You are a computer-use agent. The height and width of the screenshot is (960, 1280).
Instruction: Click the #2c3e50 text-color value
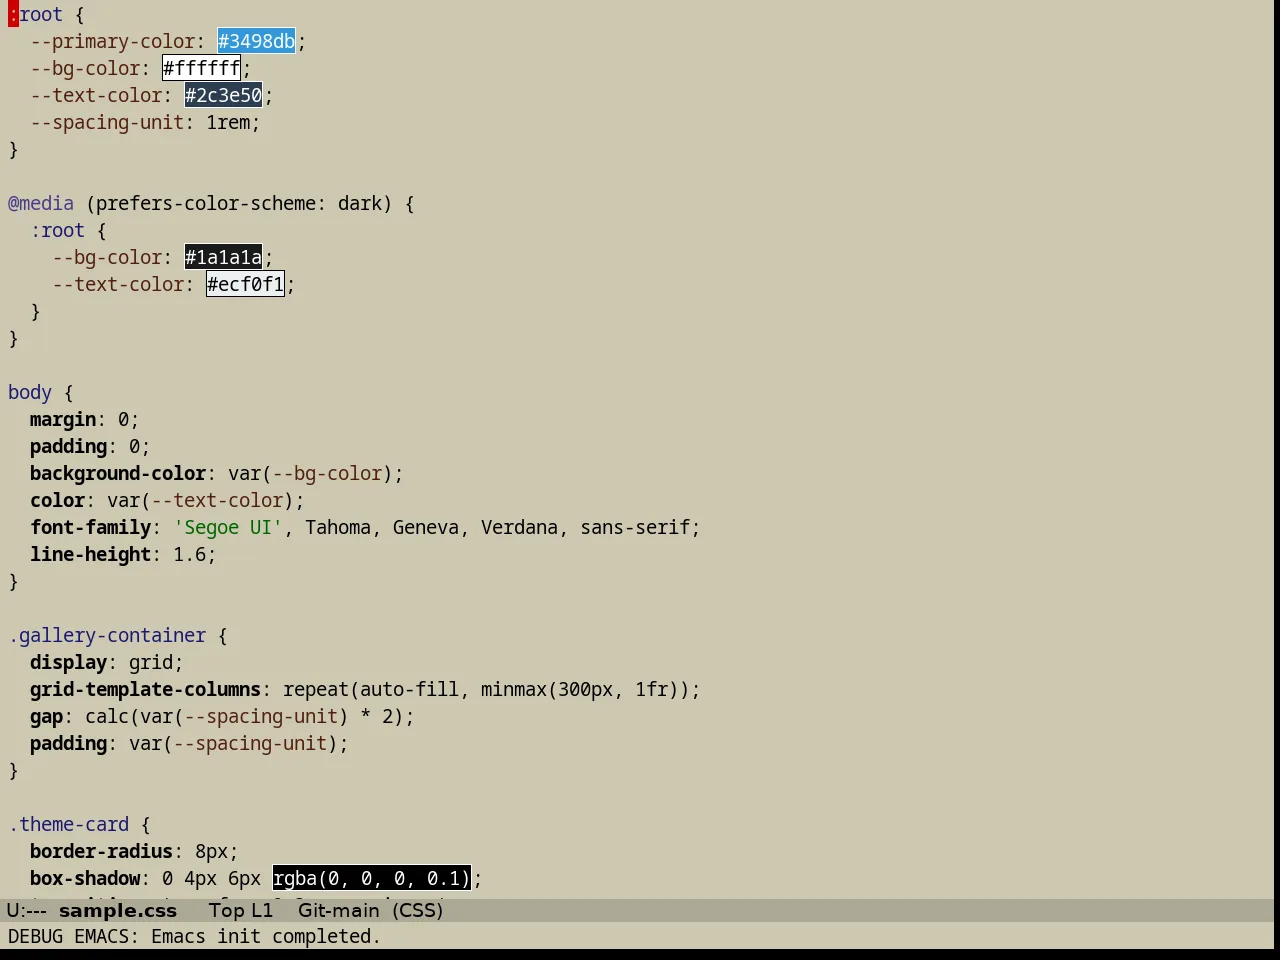point(223,95)
